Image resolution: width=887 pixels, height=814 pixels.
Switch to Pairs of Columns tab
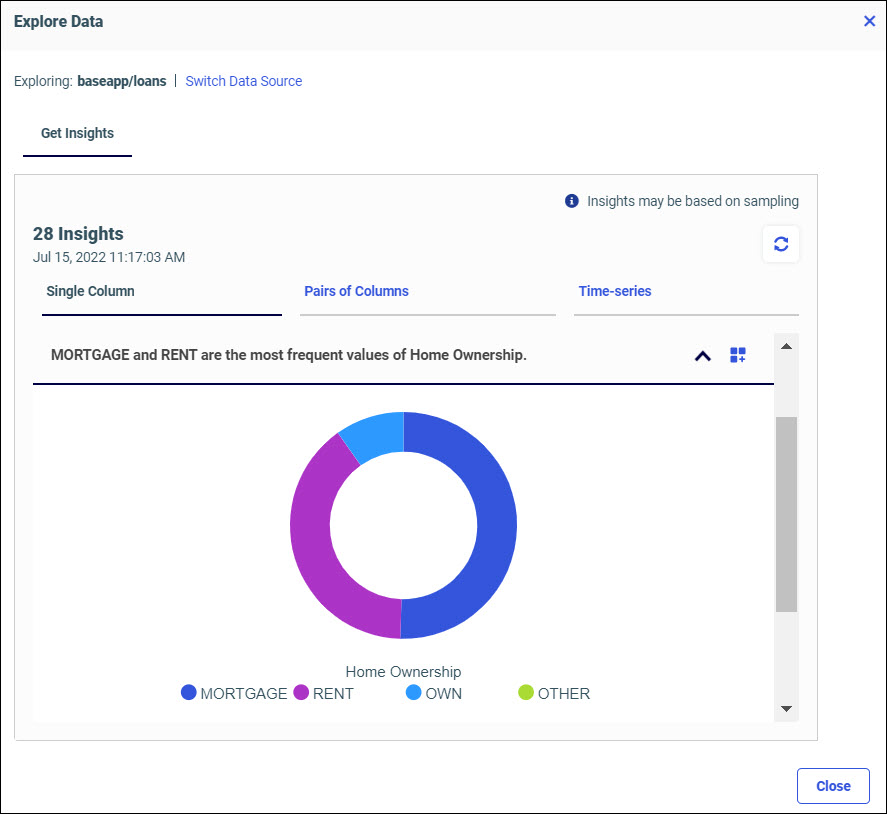pyautogui.click(x=356, y=291)
